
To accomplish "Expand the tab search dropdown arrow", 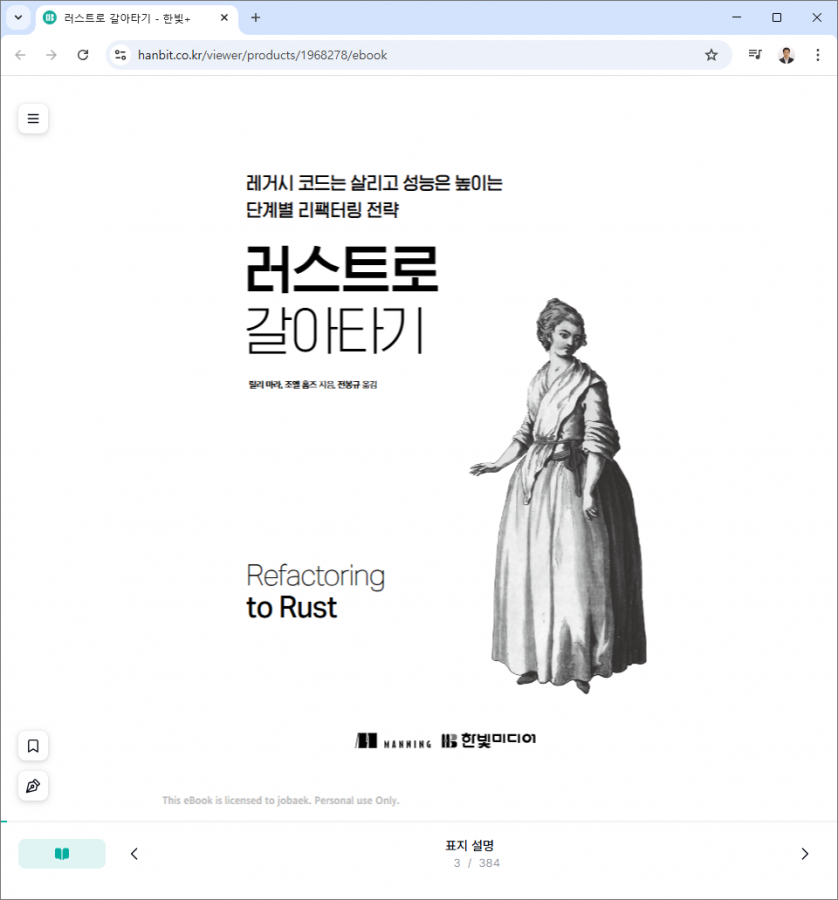I will point(18,18).
